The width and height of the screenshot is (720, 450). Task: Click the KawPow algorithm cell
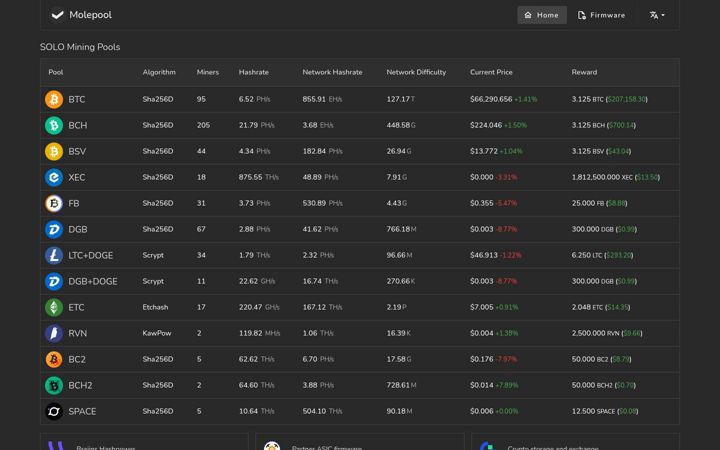click(x=157, y=333)
